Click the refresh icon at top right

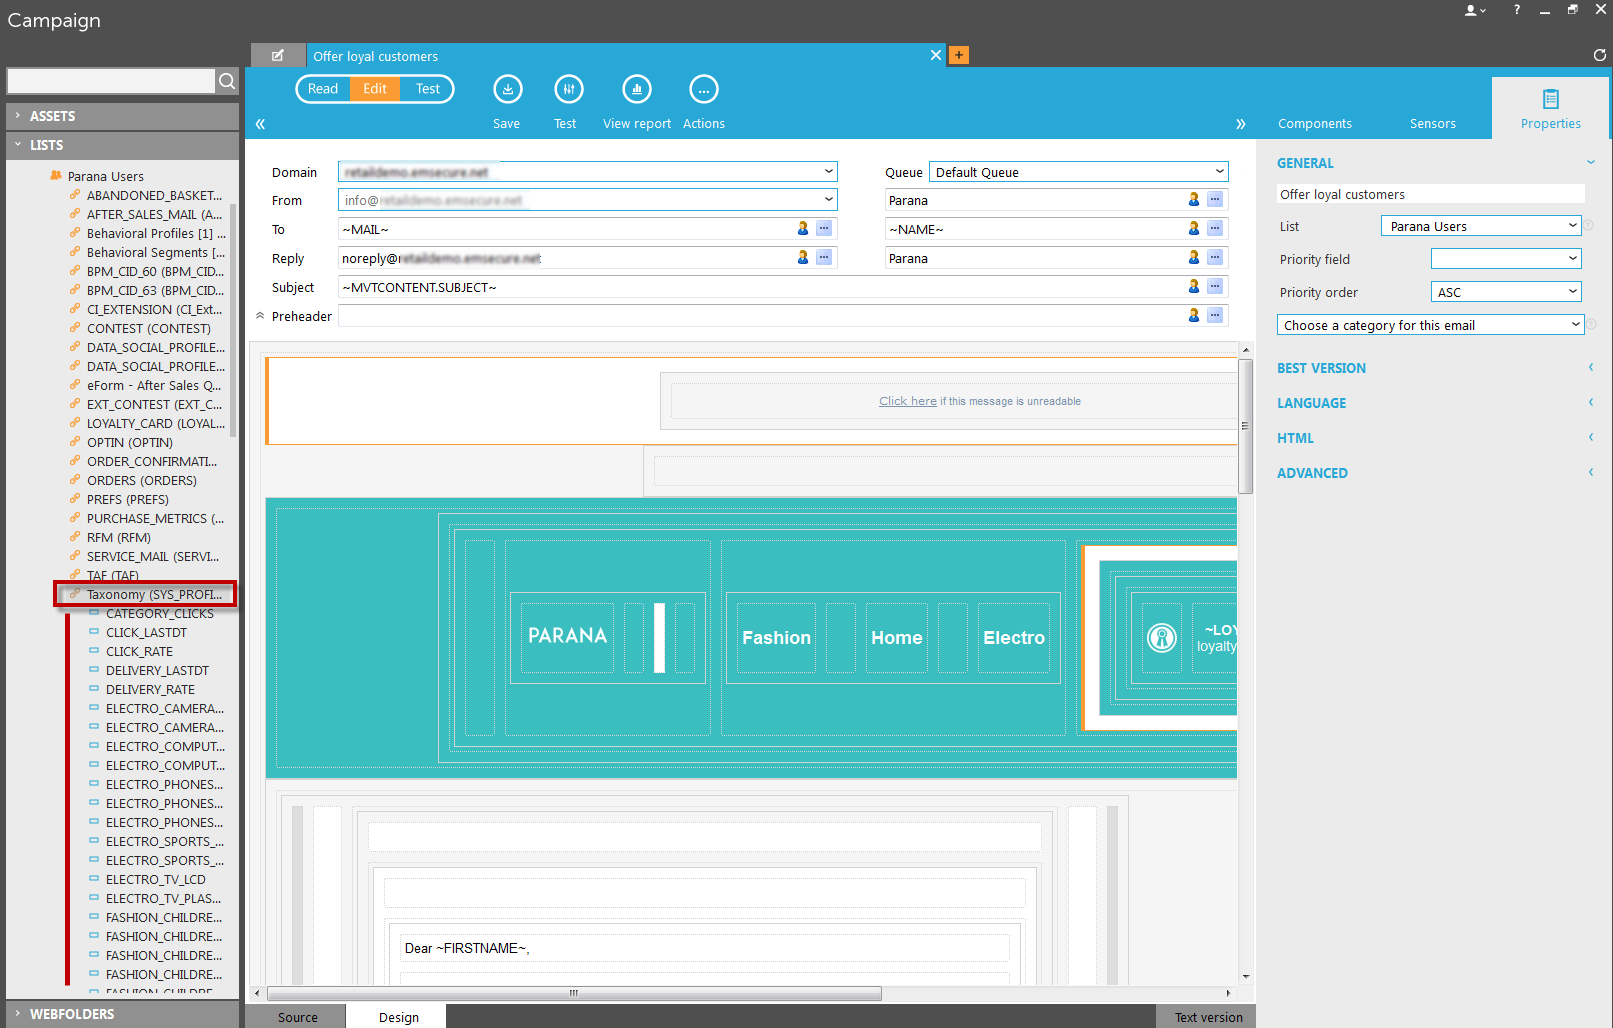[1599, 55]
